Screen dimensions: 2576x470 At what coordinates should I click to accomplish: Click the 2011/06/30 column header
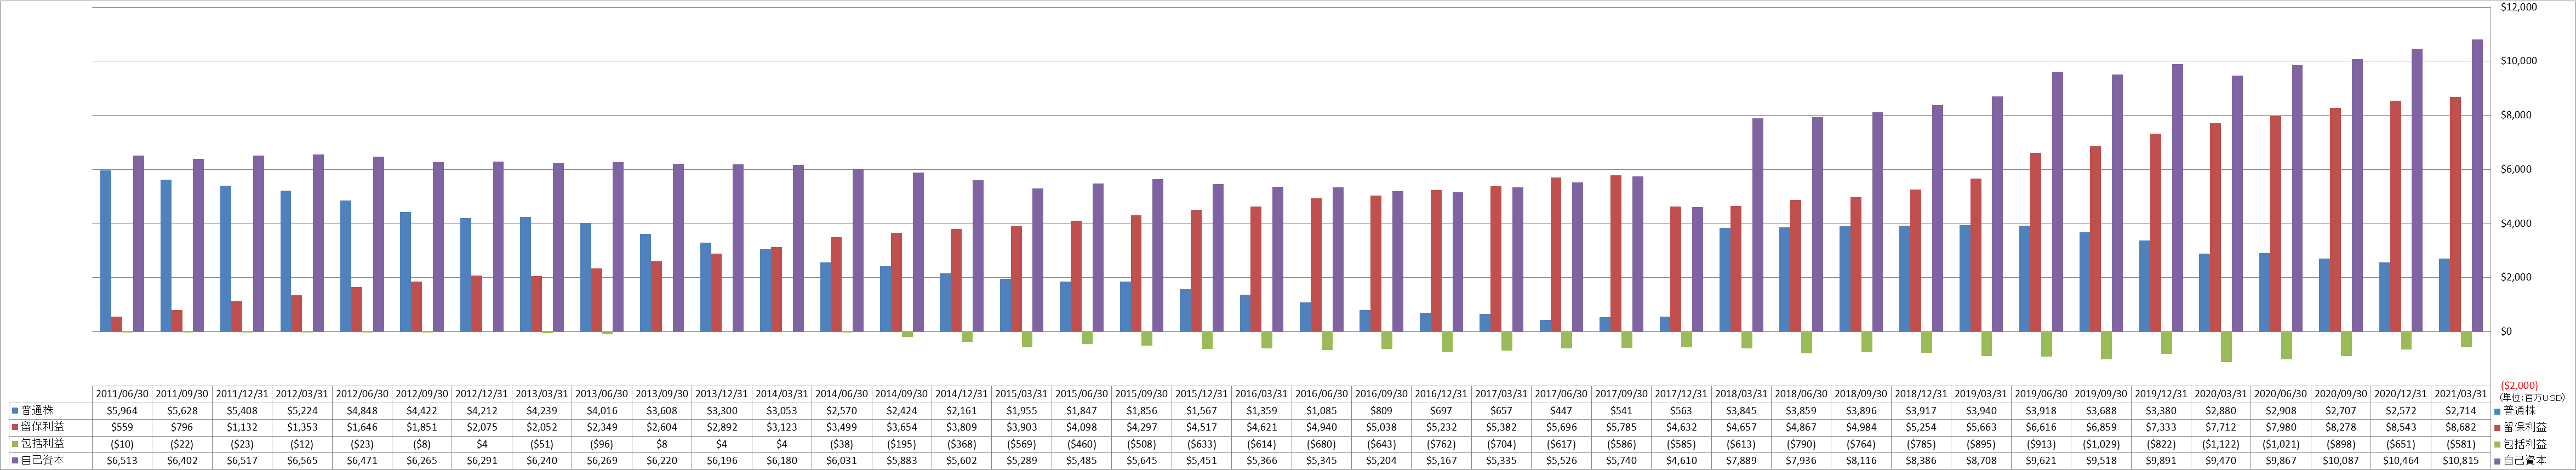[123, 394]
